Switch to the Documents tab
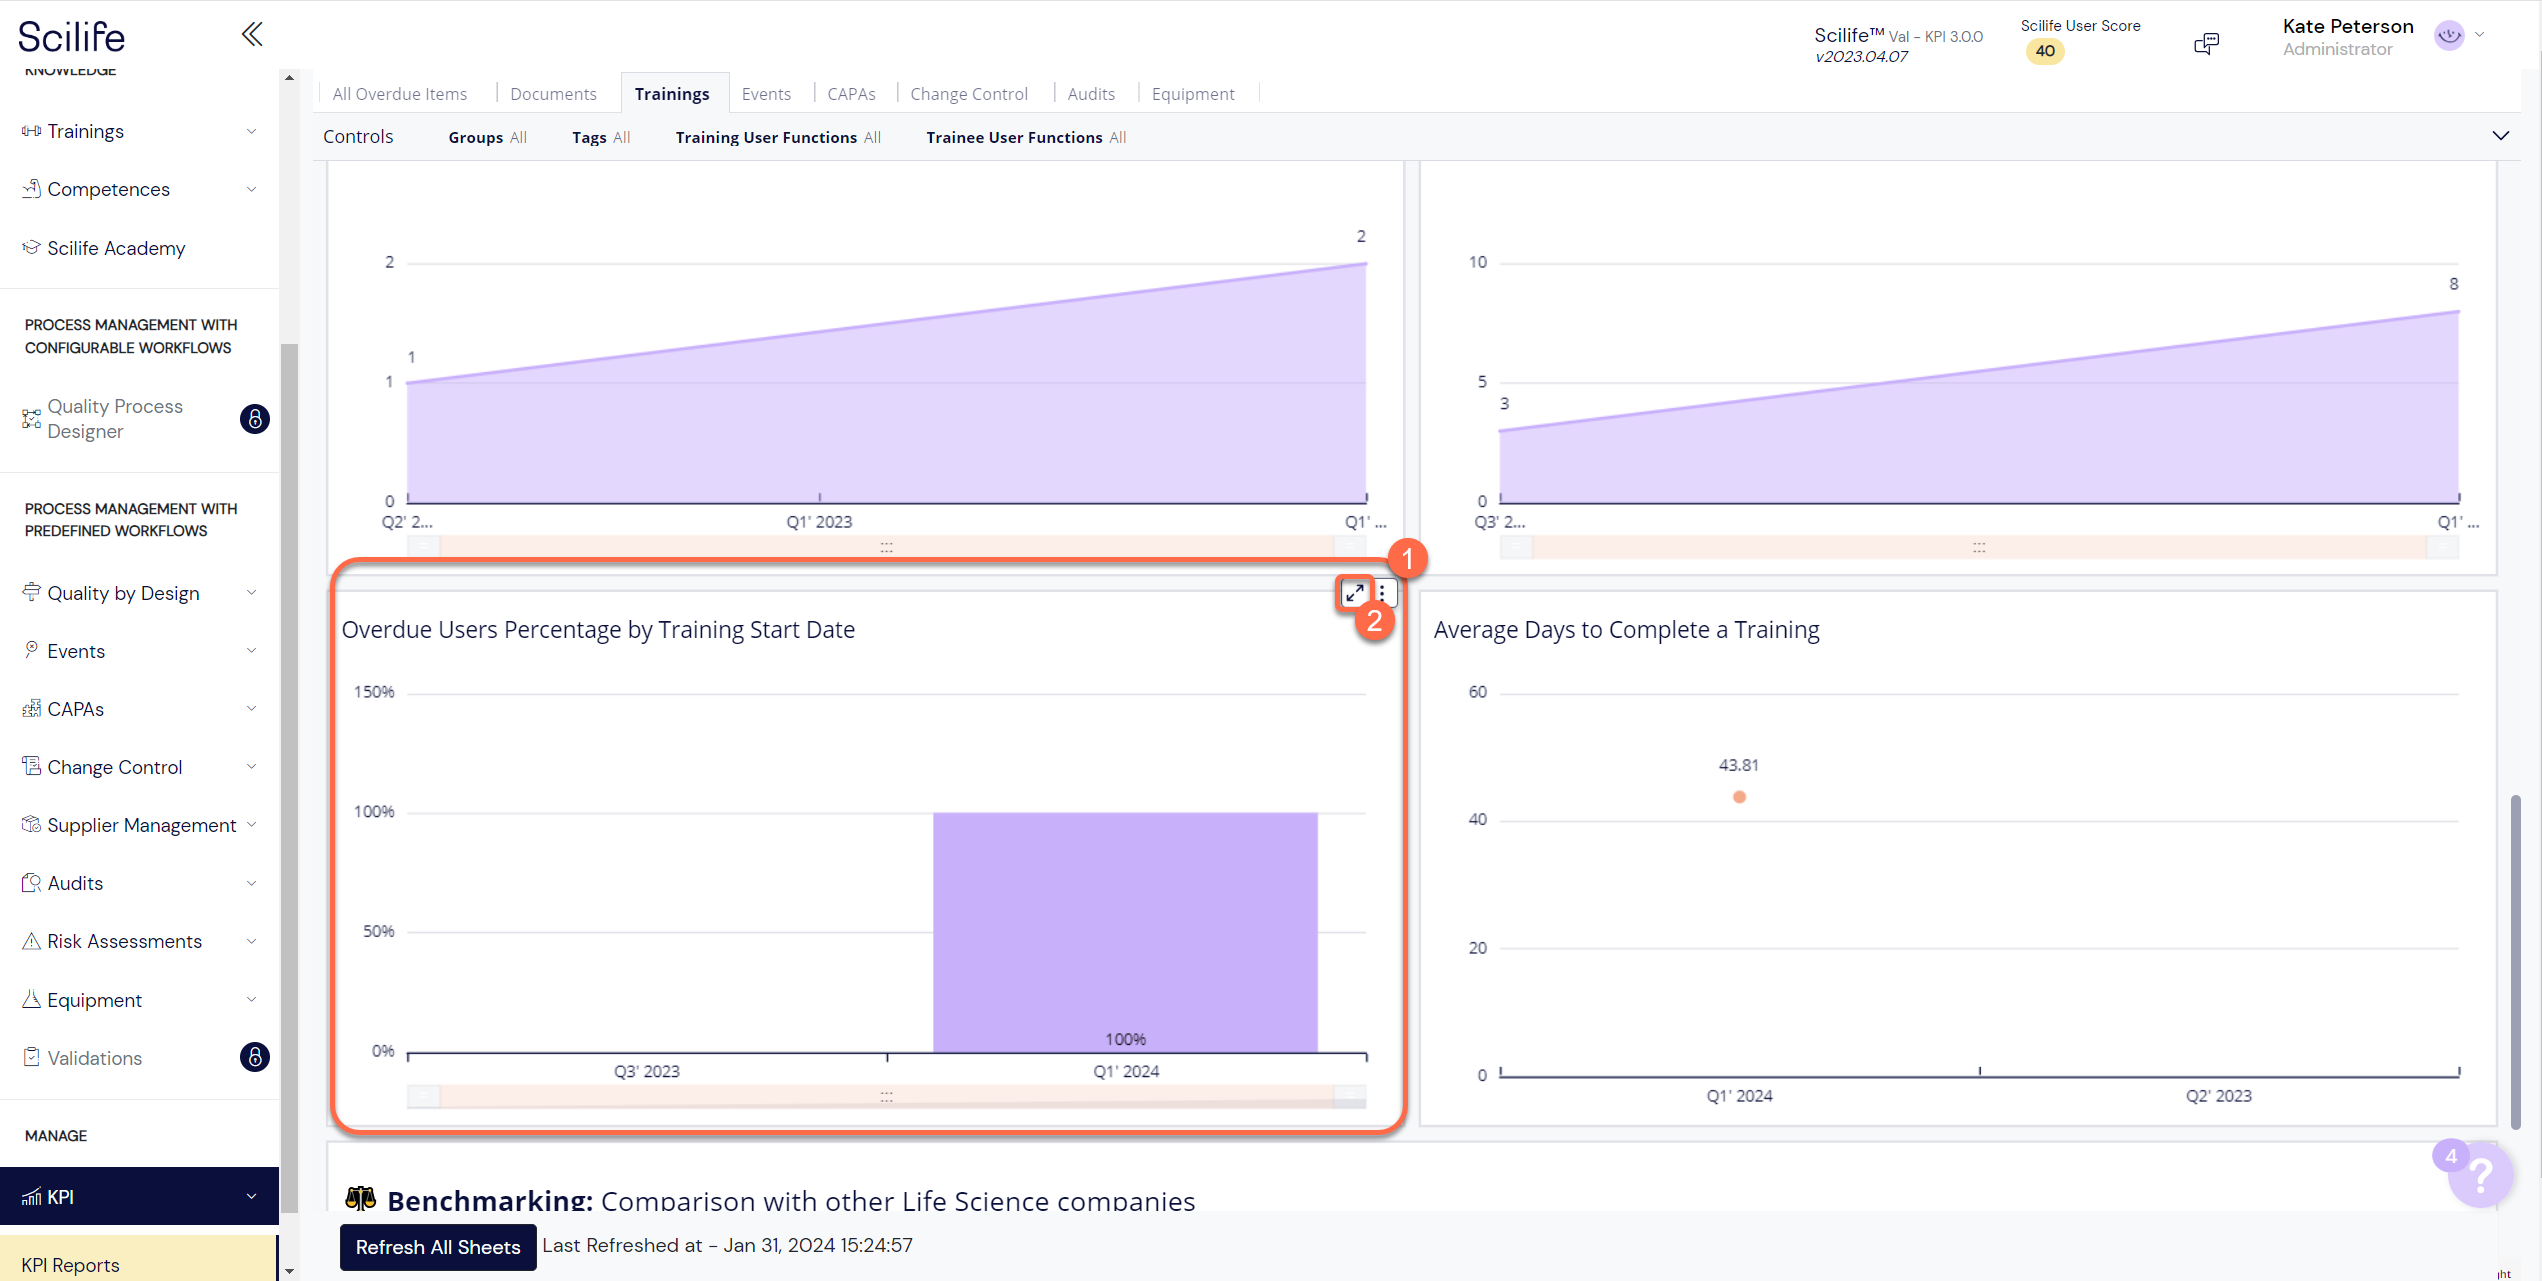This screenshot has height=1281, width=2542. pos(553,93)
